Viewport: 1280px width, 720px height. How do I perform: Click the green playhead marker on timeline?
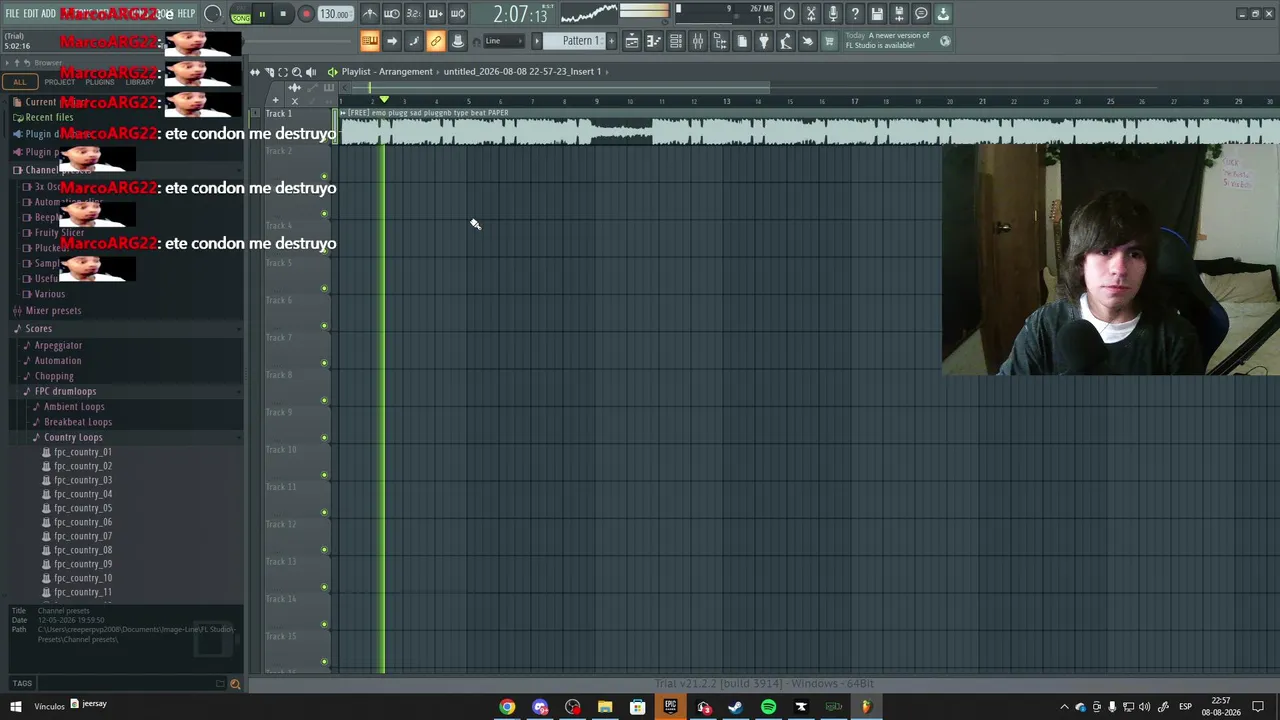coord(383,100)
